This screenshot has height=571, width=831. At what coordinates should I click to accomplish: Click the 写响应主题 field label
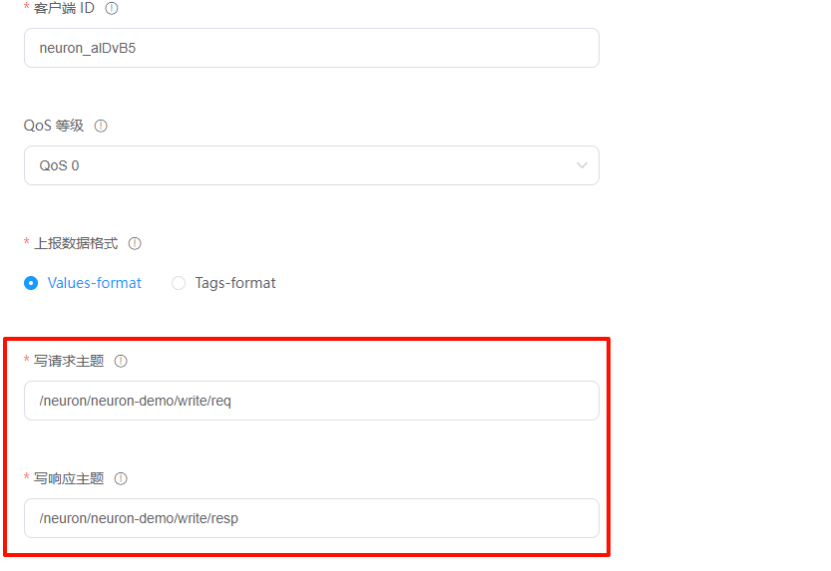tap(69, 479)
